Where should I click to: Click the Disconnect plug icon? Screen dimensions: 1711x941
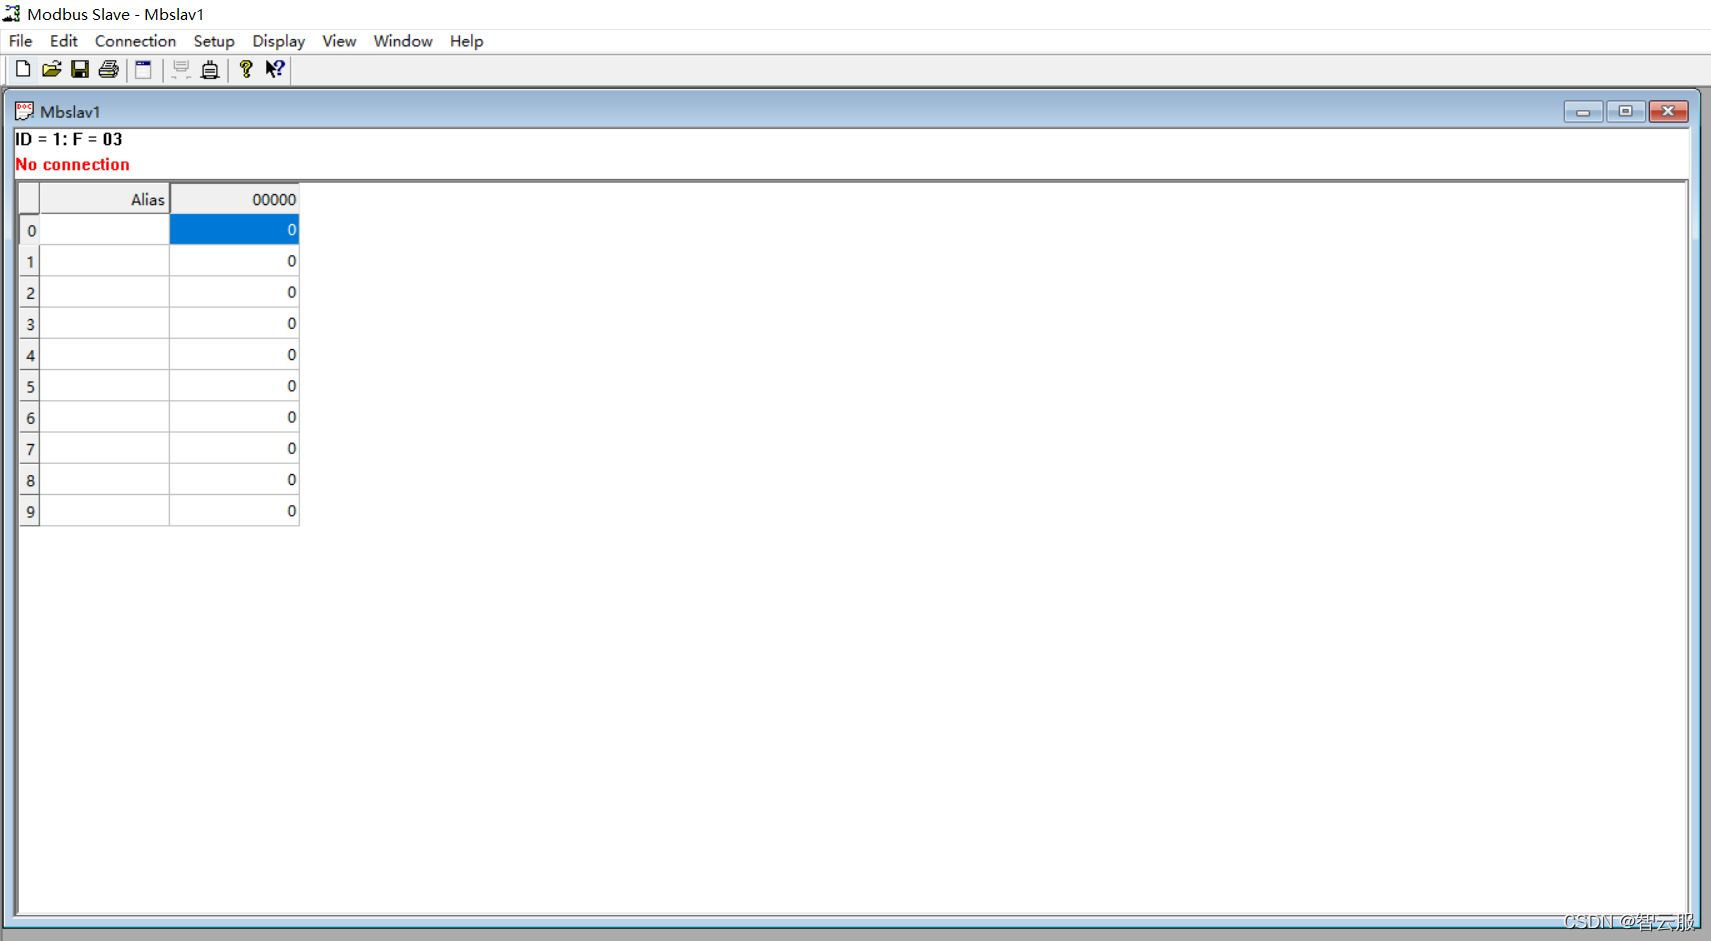pyautogui.click(x=210, y=69)
